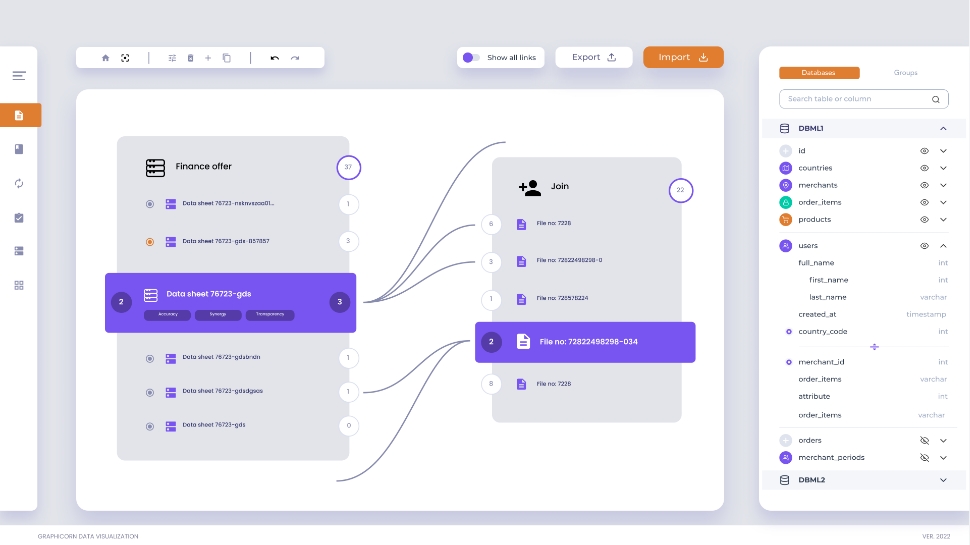Switch to the Groups tab

(x=906, y=73)
